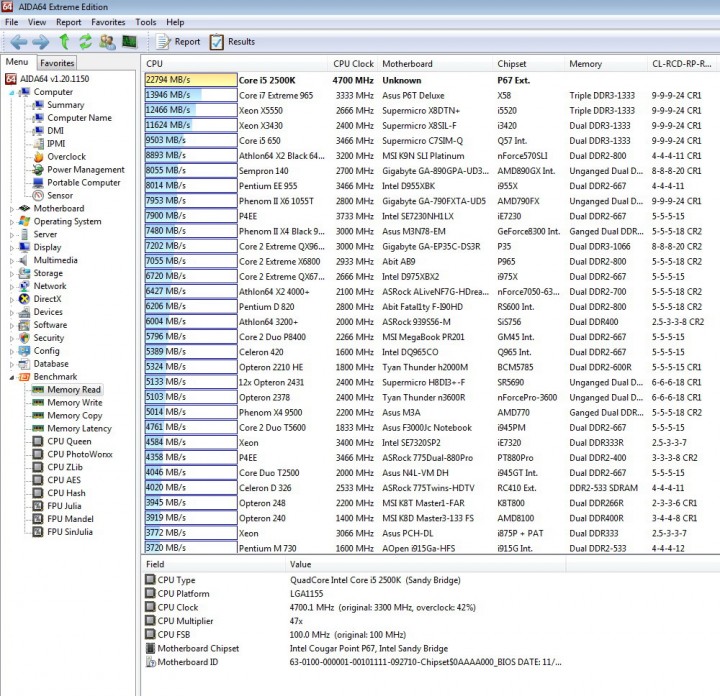Collapse the Benchmark tree node
Viewport: 720px width, 696px height.
tap(11, 377)
